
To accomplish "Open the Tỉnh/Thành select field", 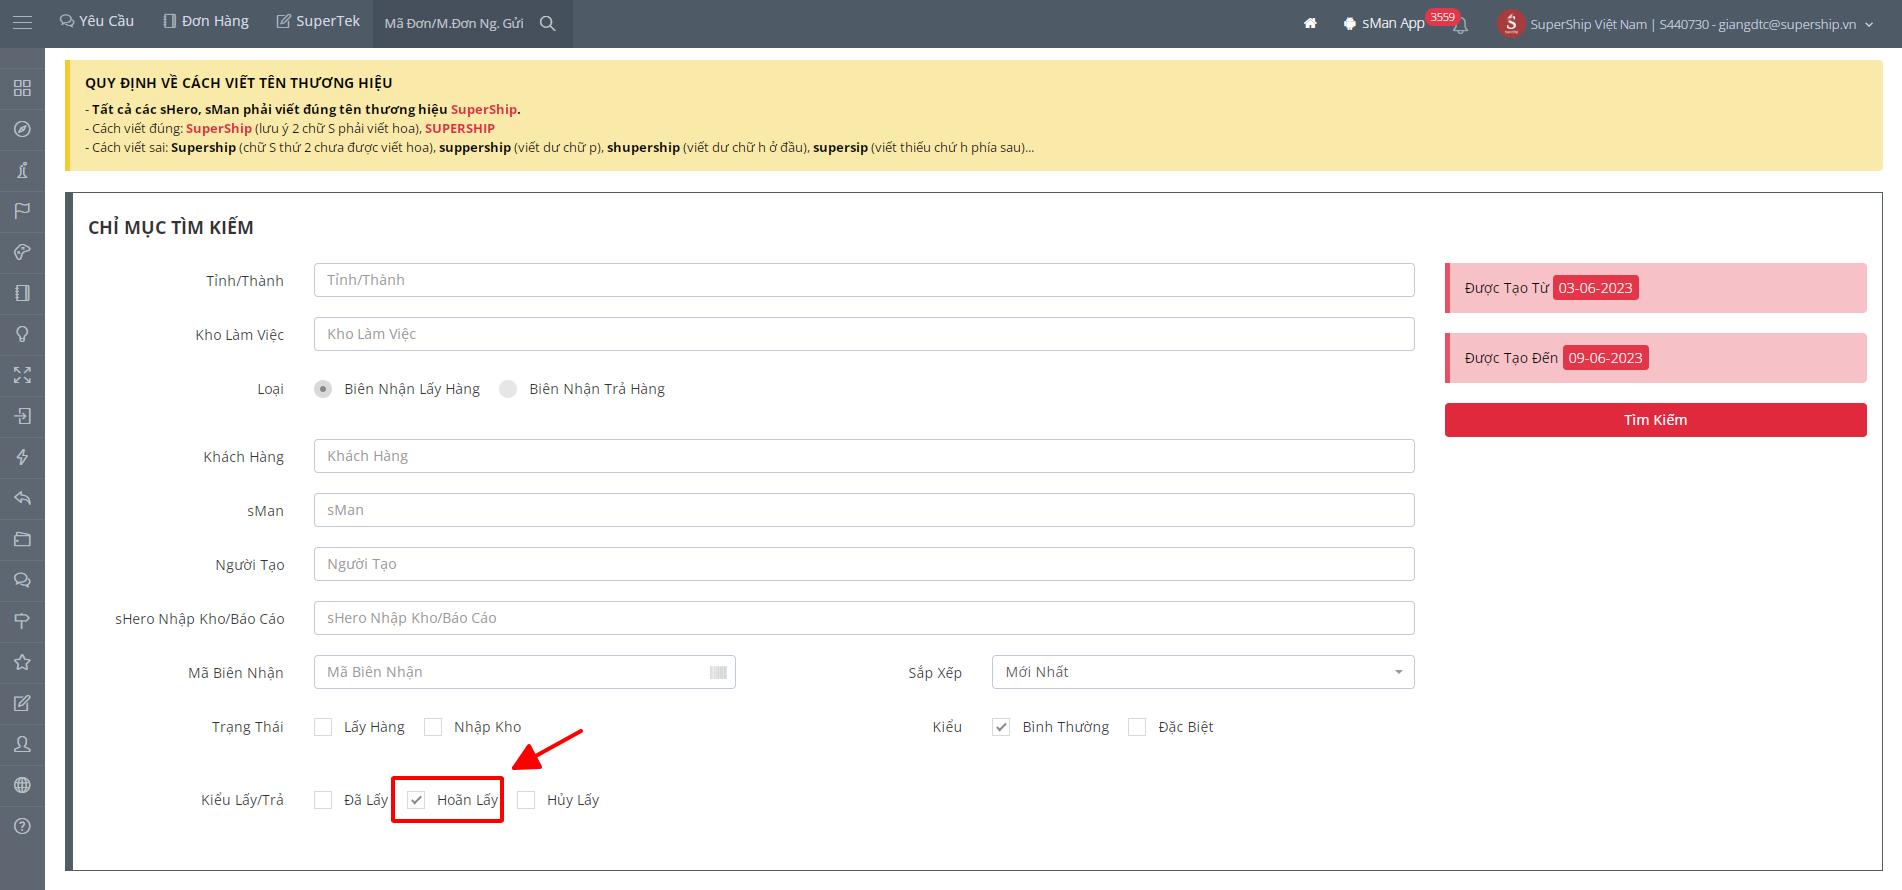I will (864, 280).
